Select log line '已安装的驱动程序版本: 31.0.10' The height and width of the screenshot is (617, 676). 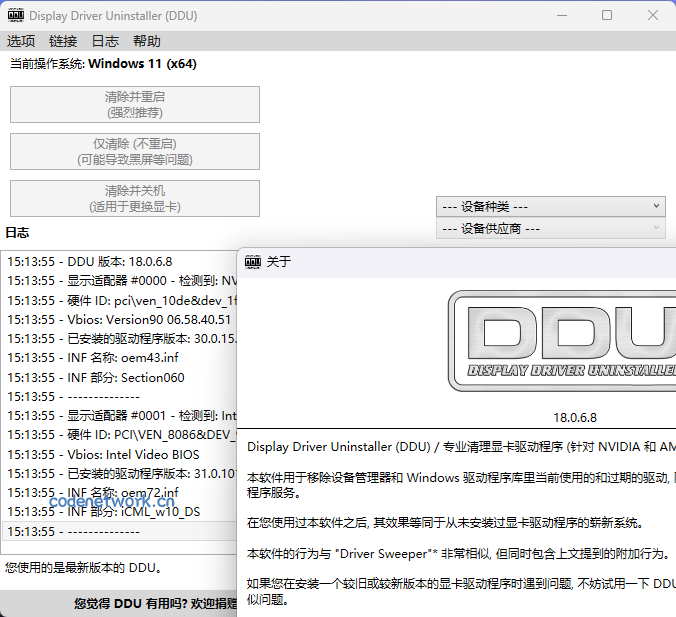(119, 474)
